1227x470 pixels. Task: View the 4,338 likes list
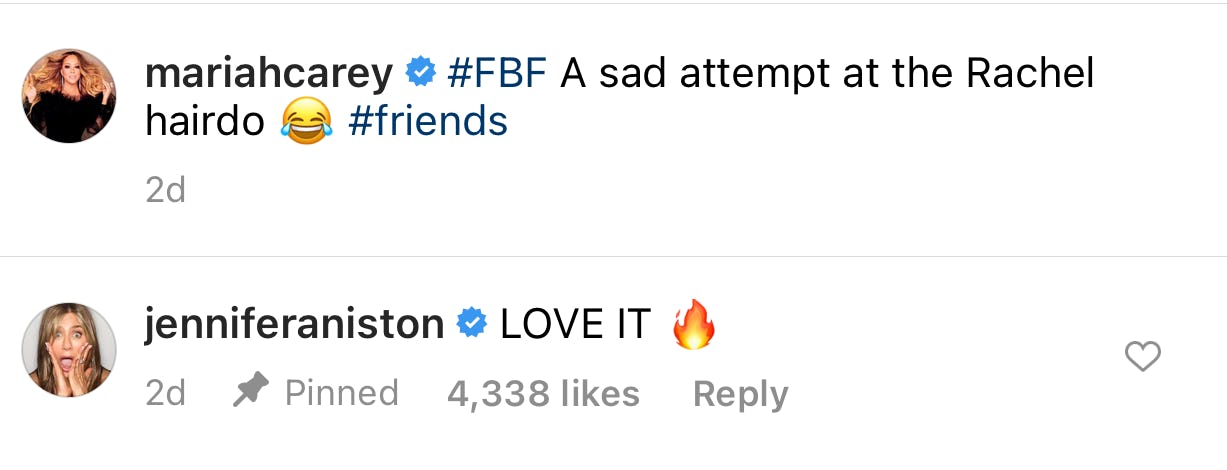click(x=543, y=394)
